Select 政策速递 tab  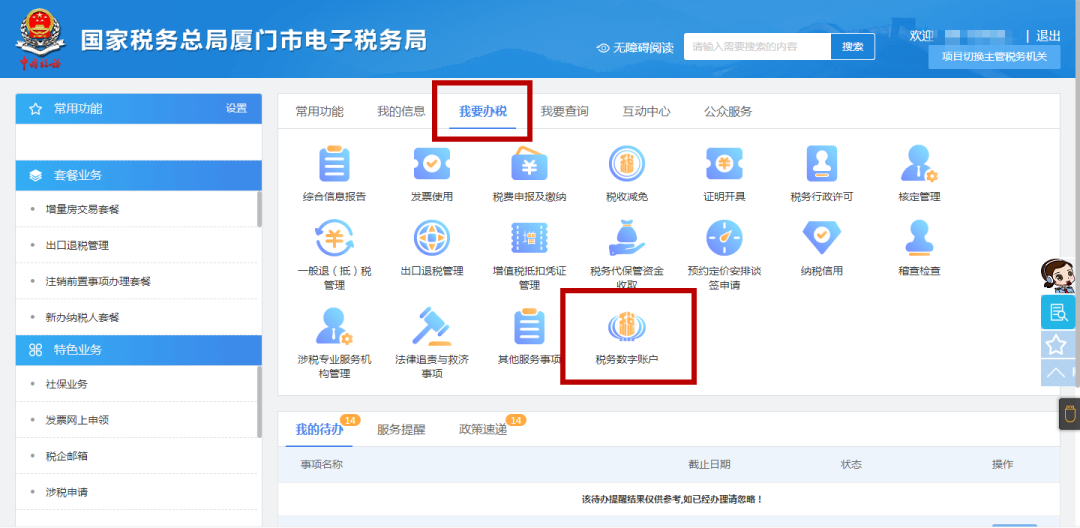pyautogui.click(x=483, y=430)
